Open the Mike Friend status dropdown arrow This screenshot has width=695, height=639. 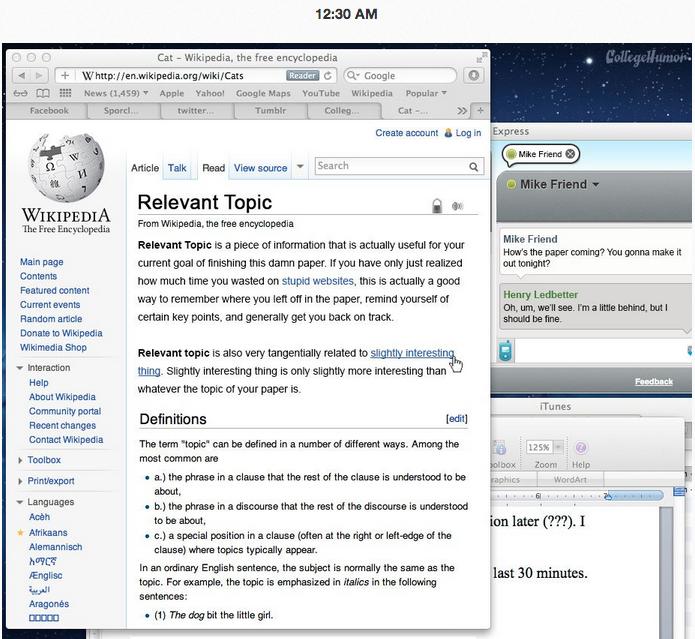pos(596,185)
